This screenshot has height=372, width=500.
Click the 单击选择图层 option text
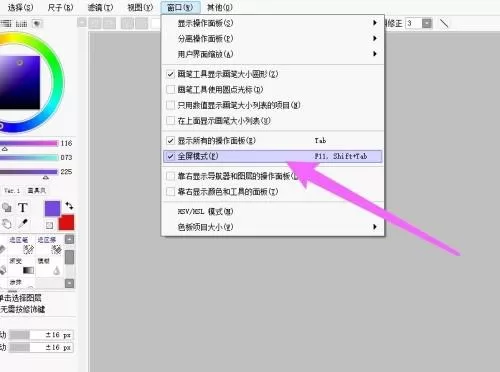click(x=21, y=298)
